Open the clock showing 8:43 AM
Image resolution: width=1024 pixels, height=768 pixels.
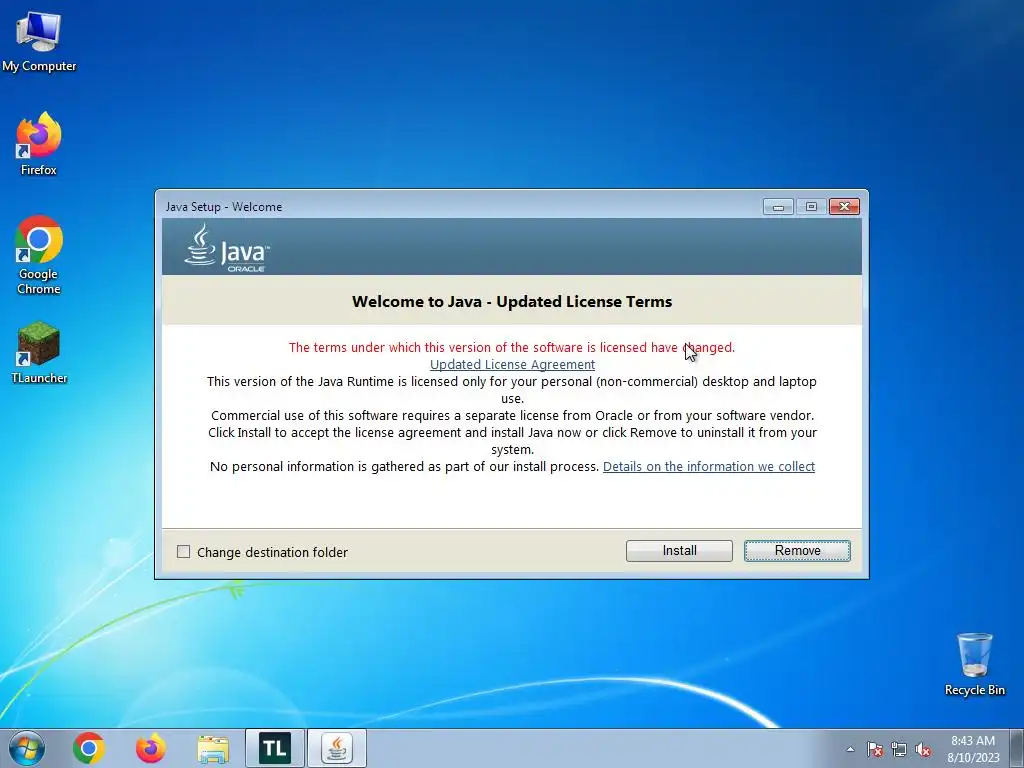coord(973,748)
